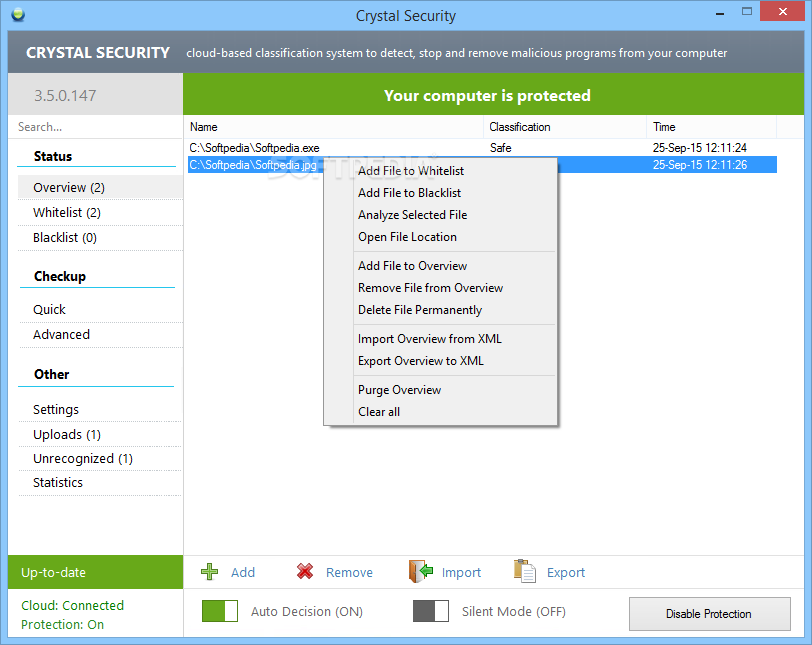Click the Safe classification cell

coord(500,148)
